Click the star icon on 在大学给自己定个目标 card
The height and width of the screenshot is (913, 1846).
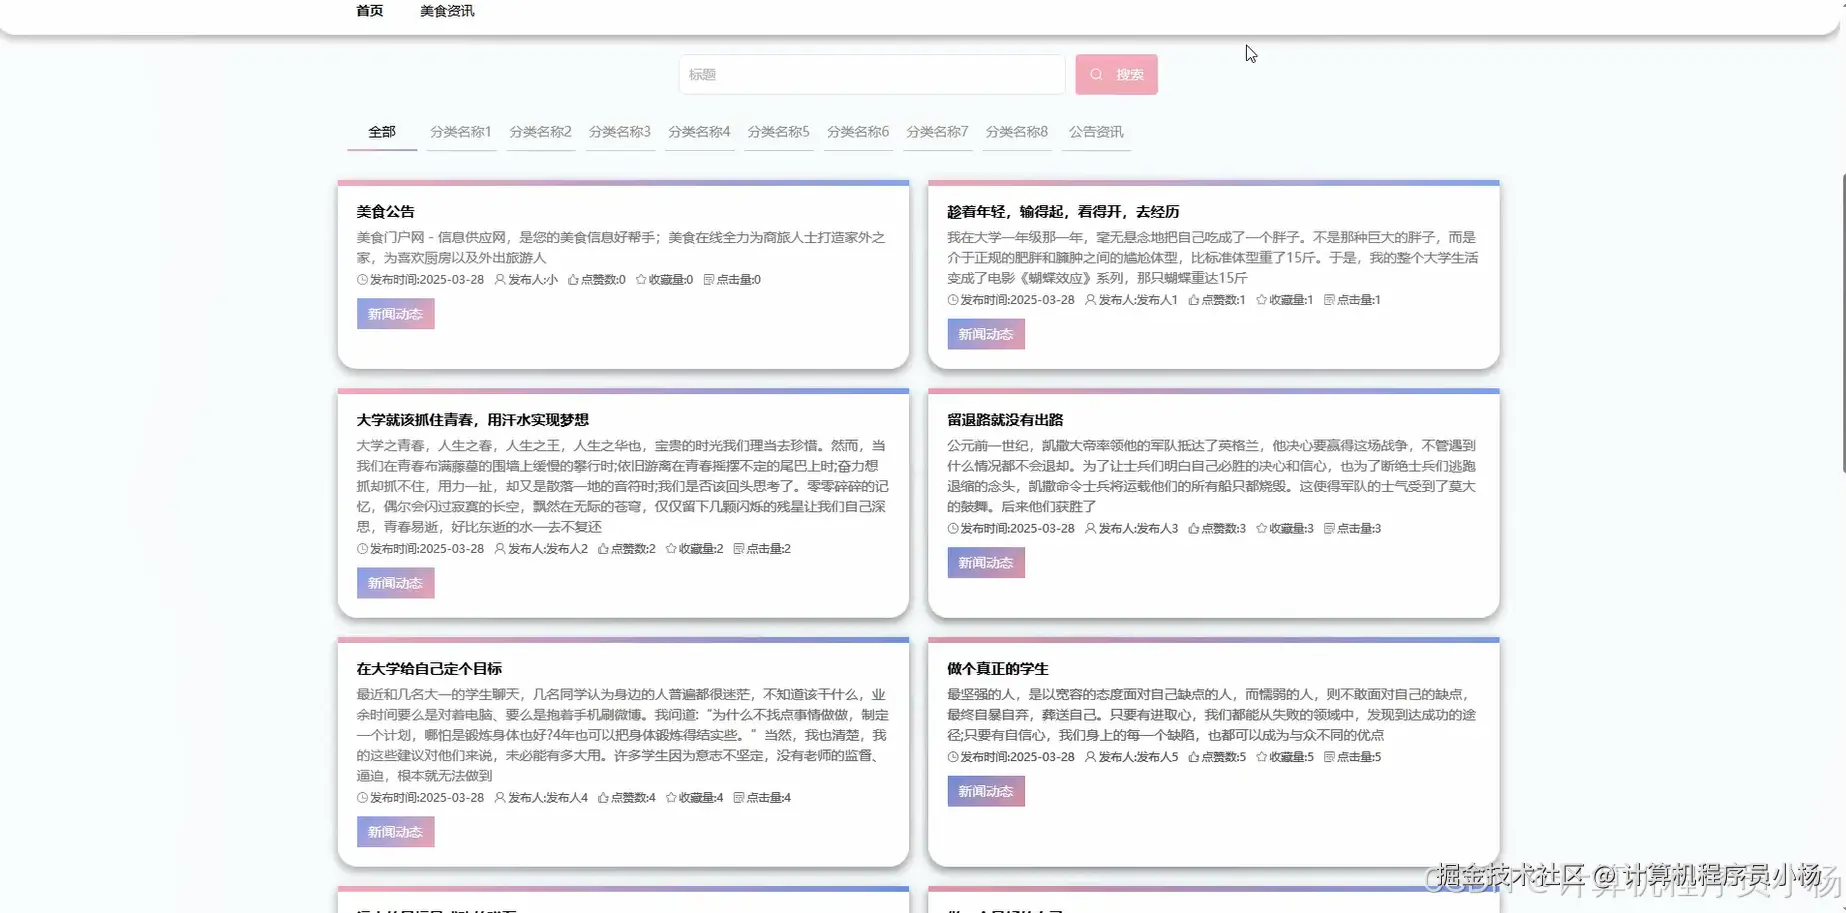pyautogui.click(x=673, y=798)
